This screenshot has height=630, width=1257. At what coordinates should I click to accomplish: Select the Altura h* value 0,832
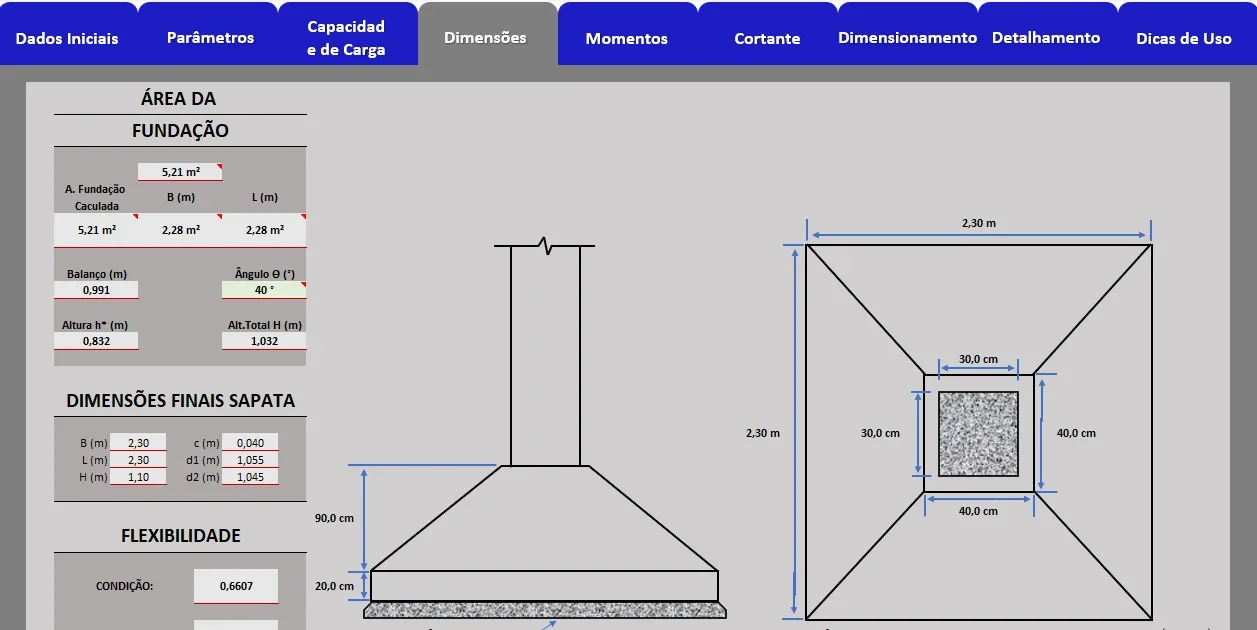(96, 341)
